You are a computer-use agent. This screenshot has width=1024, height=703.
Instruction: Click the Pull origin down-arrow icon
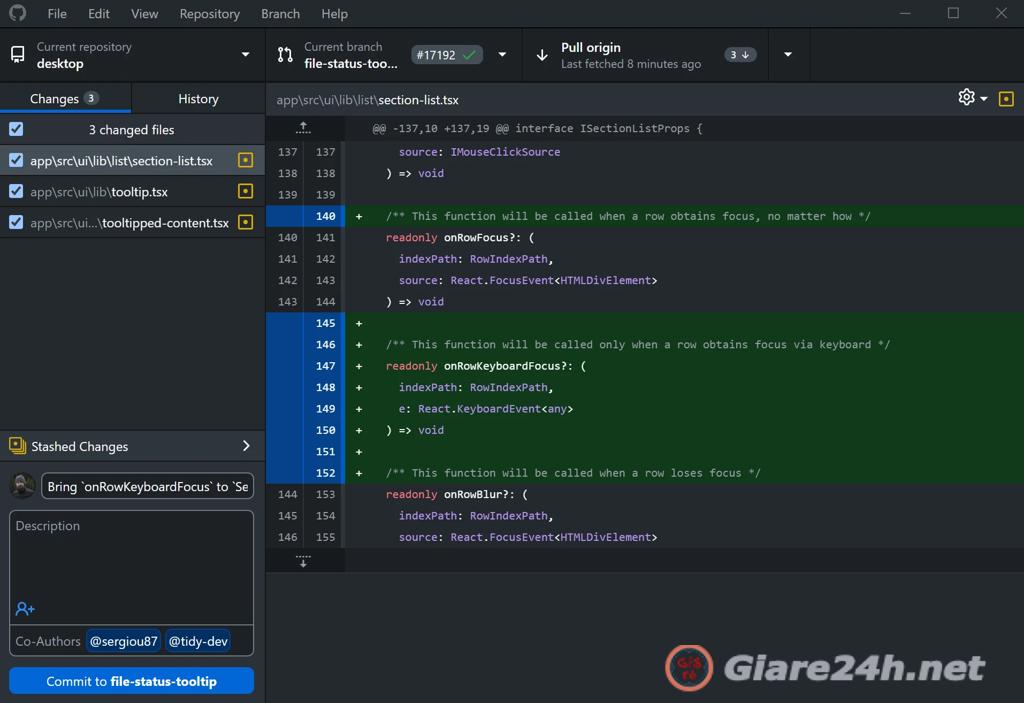coord(541,55)
